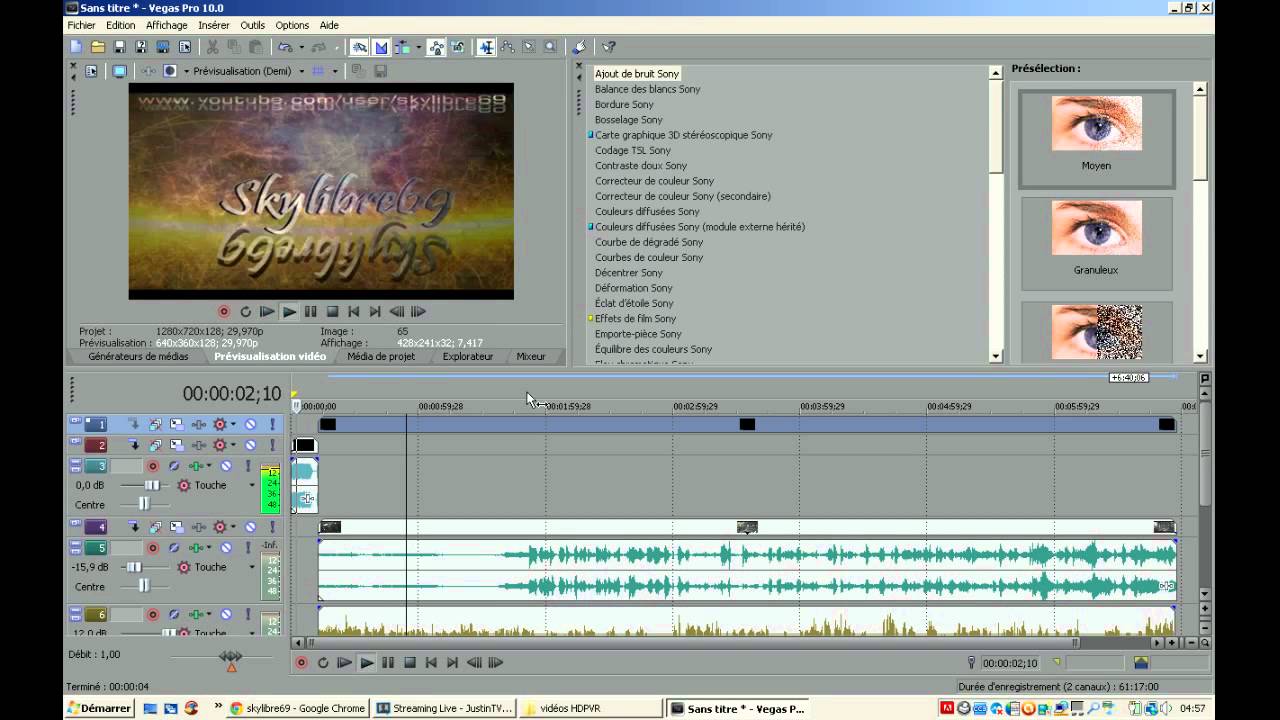This screenshot has width=1280, height=720.
Task: Jump to project end in timeline transport
Action: (453, 662)
